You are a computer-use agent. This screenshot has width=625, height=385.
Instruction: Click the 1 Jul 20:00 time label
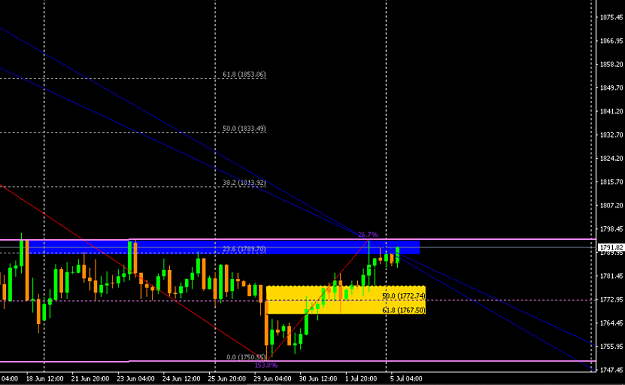pyautogui.click(x=361, y=378)
